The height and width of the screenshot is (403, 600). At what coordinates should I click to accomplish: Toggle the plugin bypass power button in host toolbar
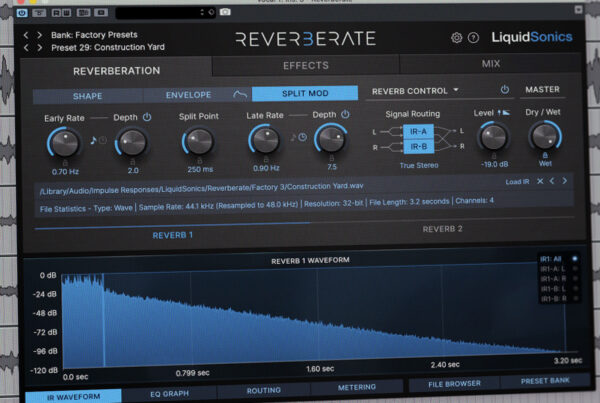[x=22, y=13]
